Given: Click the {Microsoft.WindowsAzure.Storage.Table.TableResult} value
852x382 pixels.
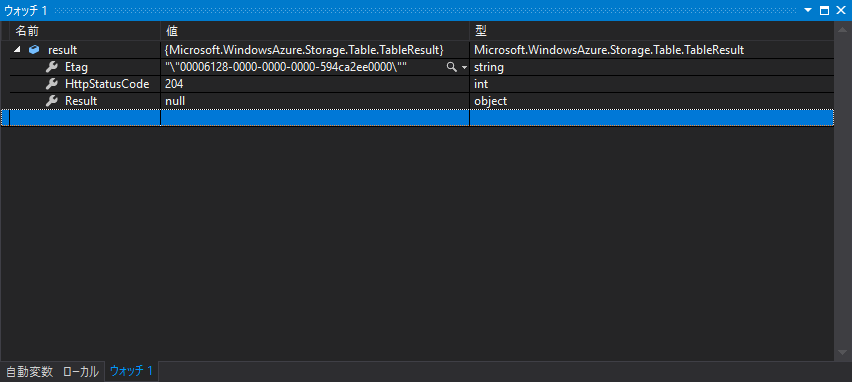Looking at the screenshot, I should (304, 50).
